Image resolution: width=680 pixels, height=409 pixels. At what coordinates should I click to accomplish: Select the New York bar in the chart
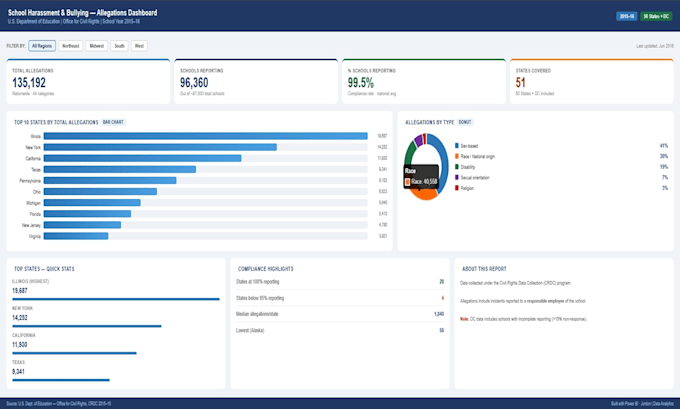[x=160, y=147]
